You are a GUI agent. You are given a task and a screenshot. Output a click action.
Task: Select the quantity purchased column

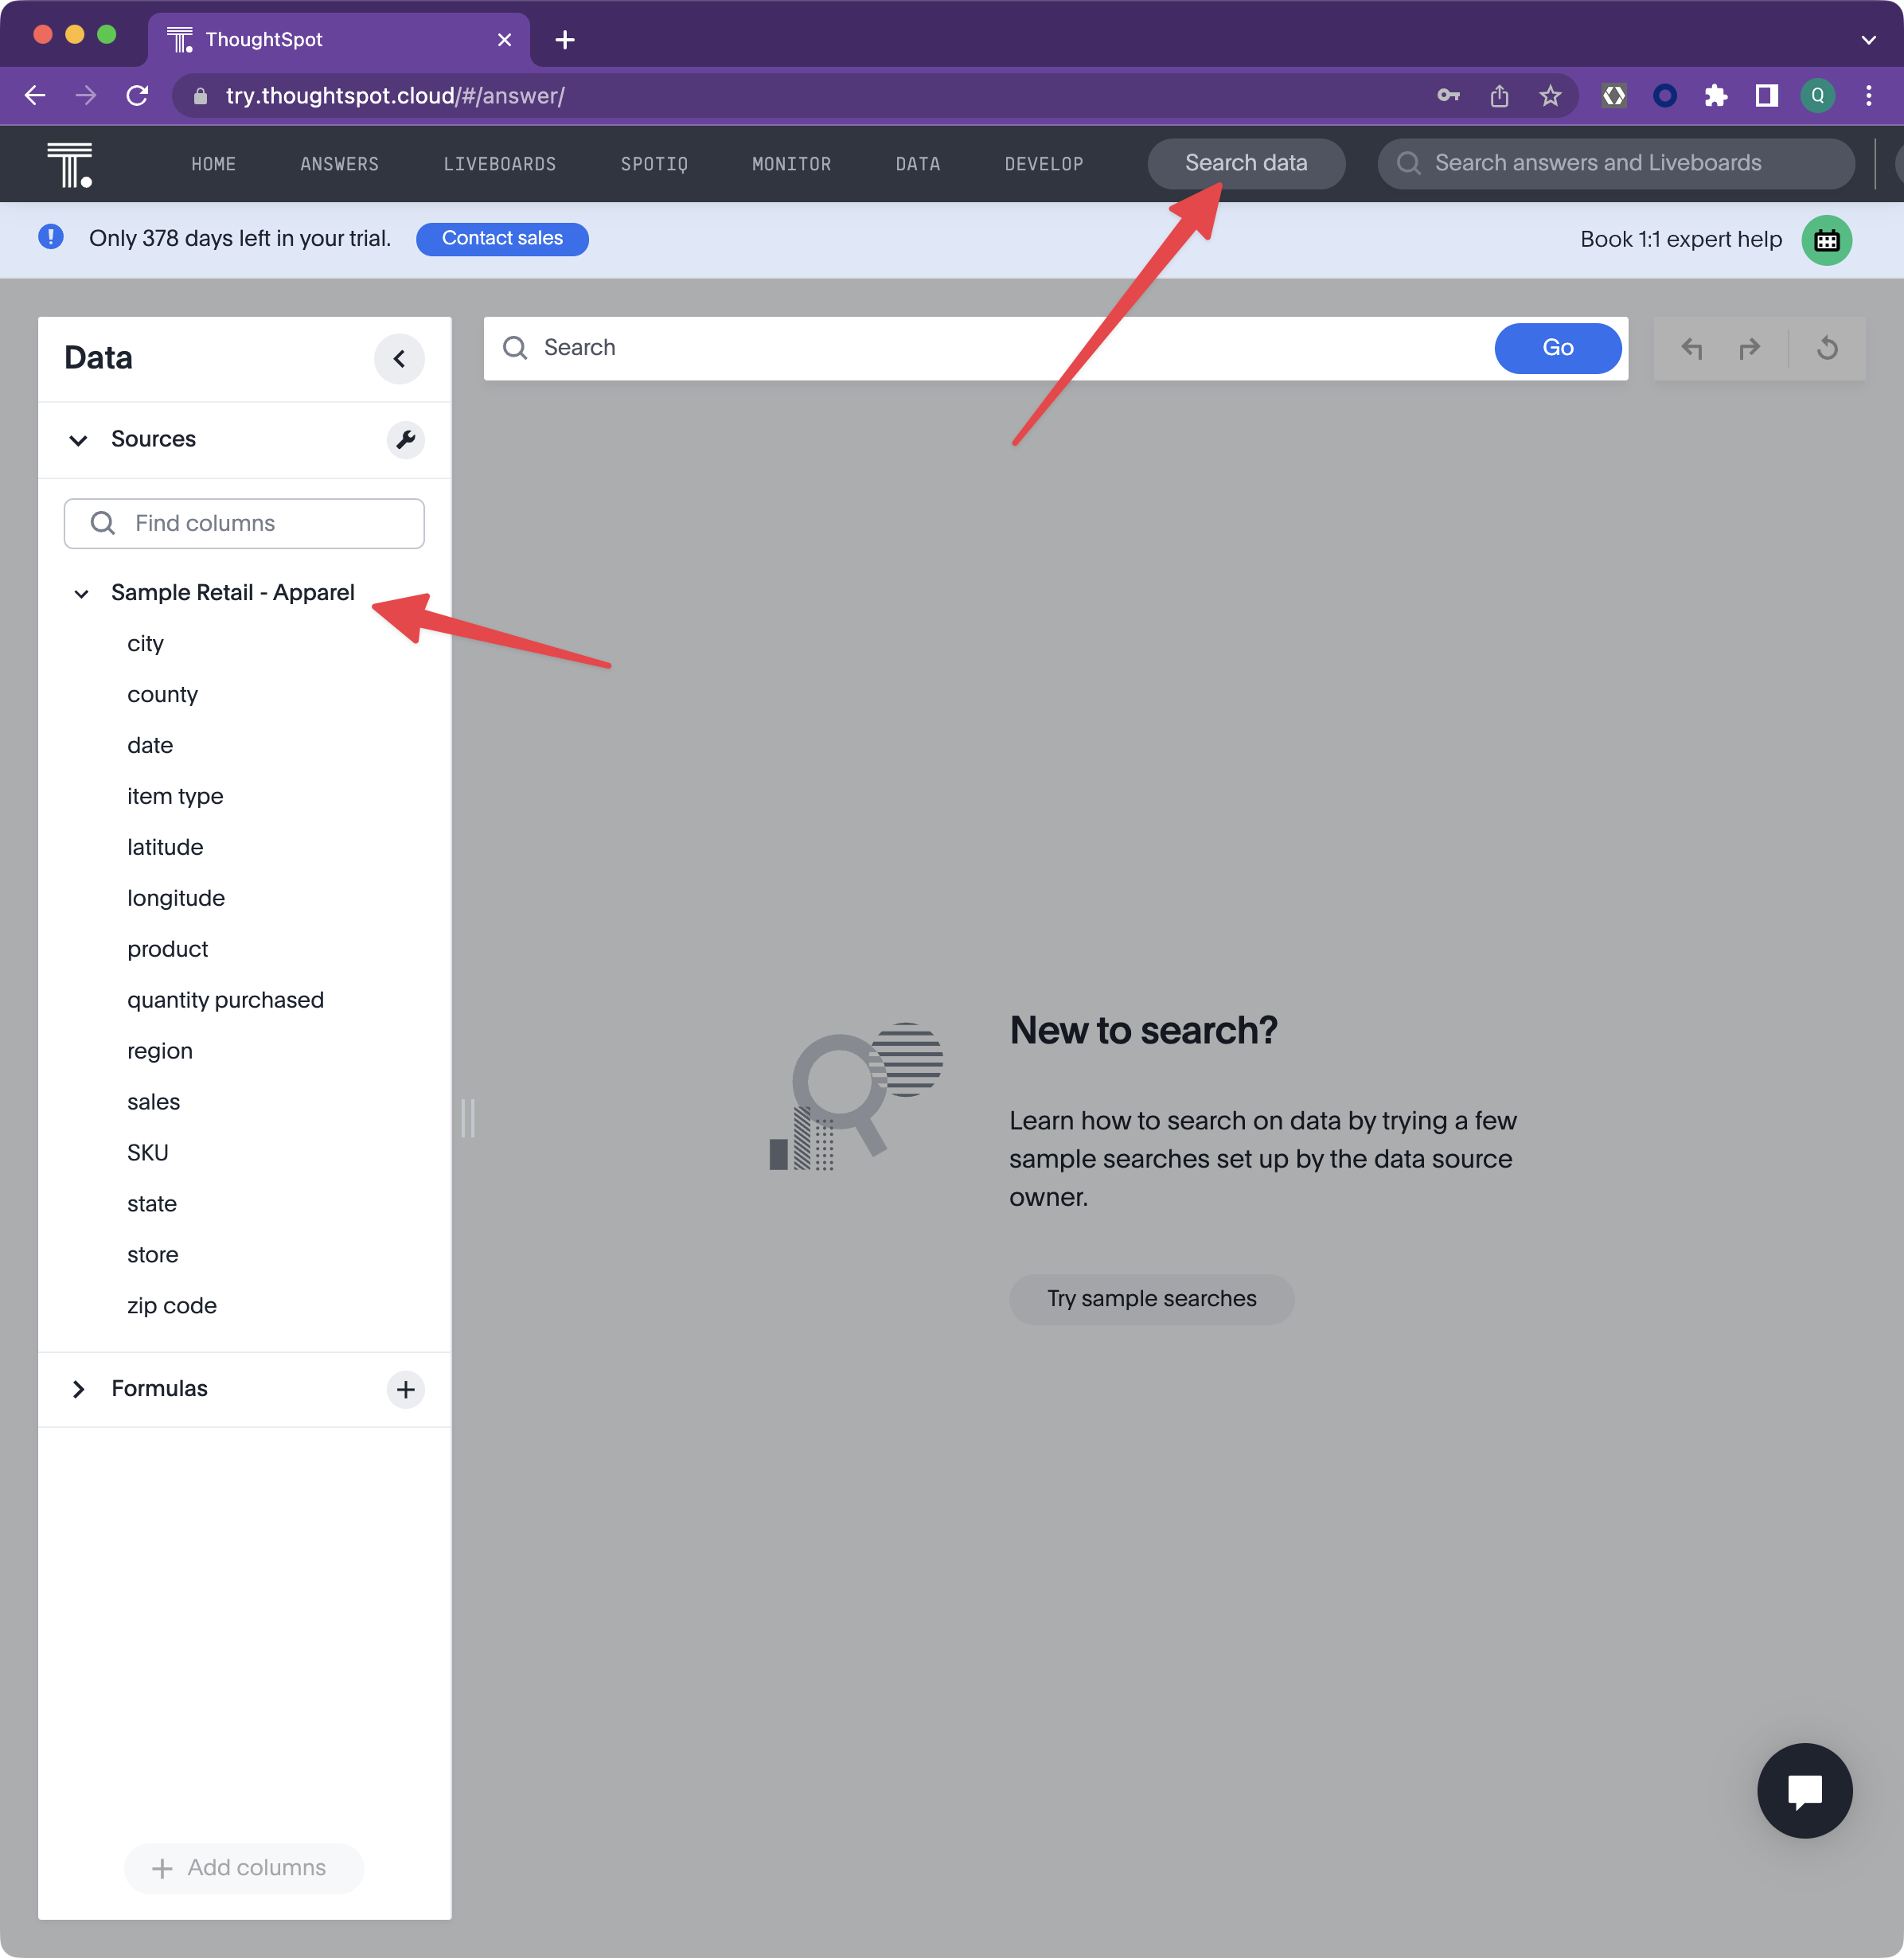point(225,1001)
